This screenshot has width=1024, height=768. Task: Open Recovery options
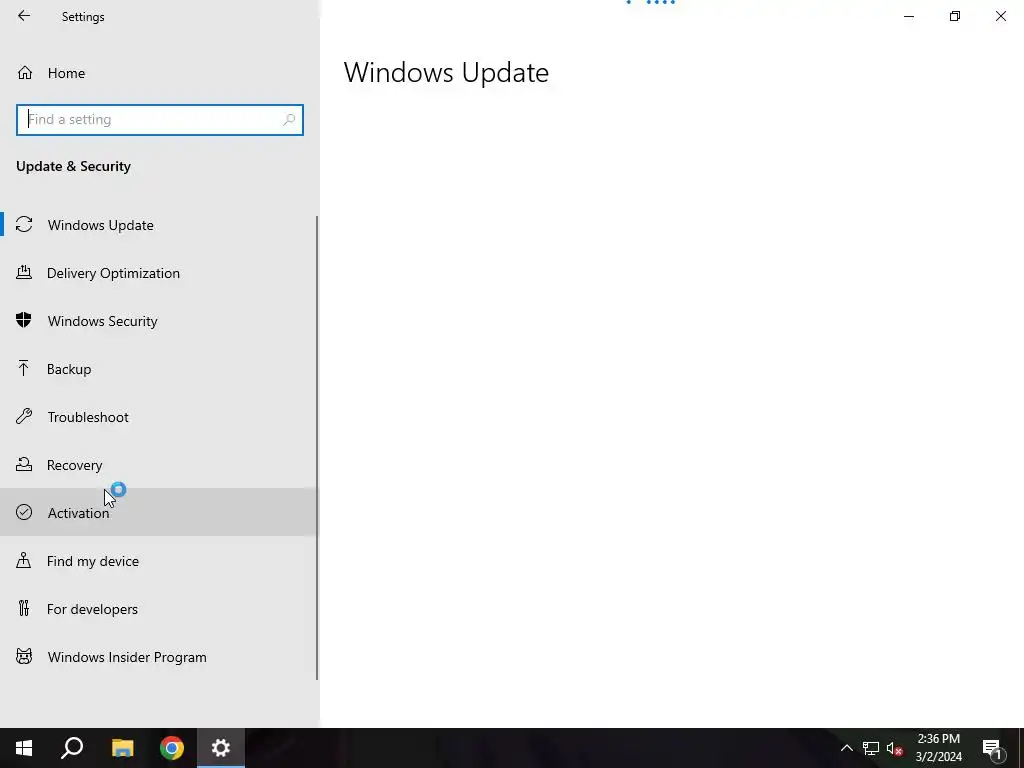tap(159, 465)
